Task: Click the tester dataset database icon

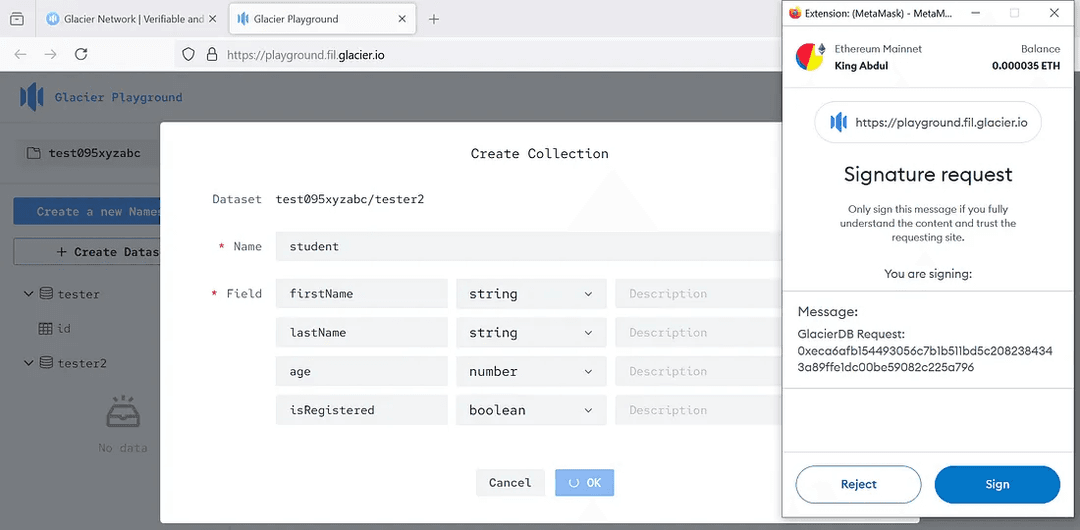Action: (46, 294)
